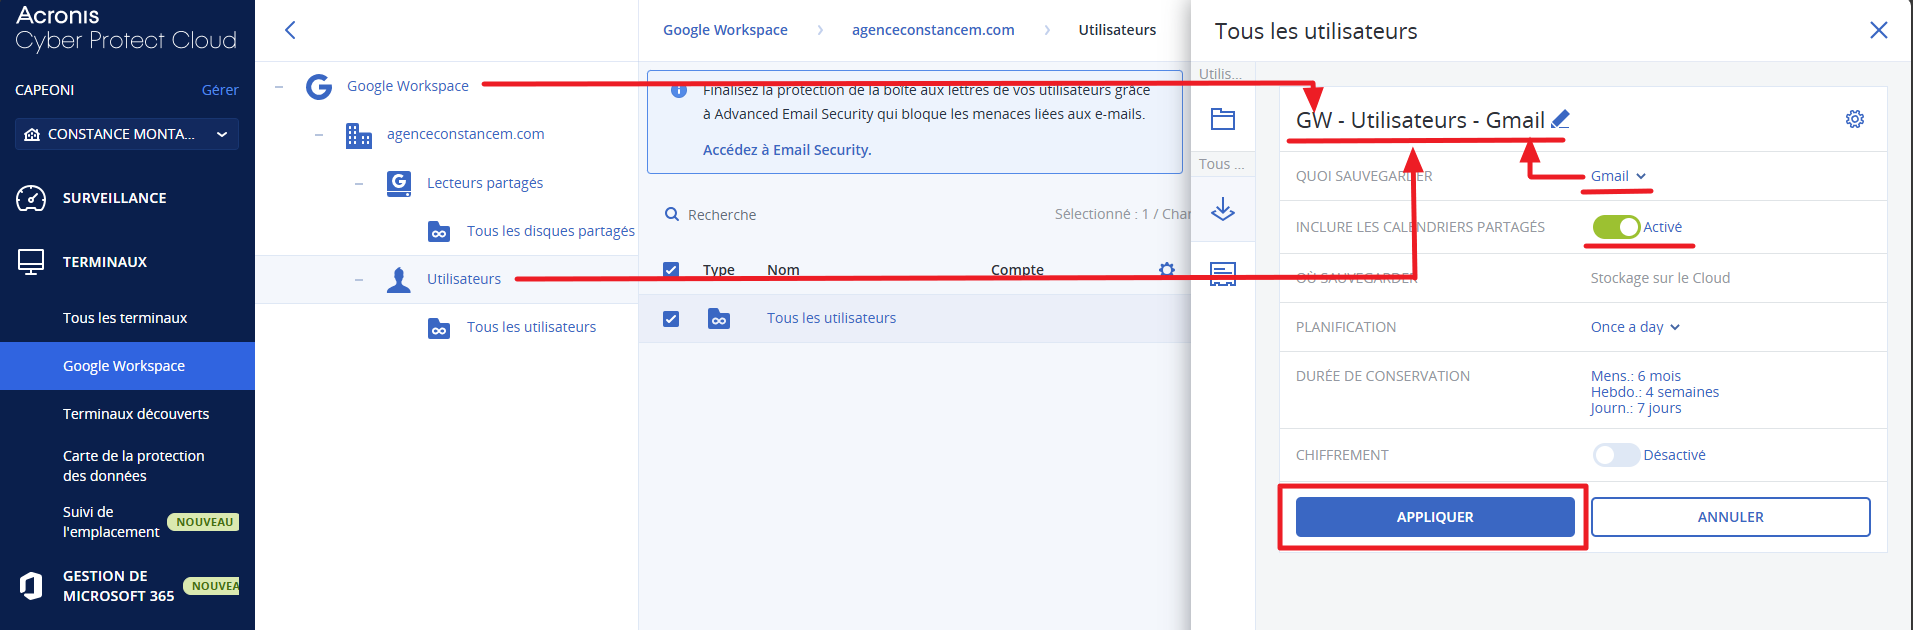Toggle the select-all checkbox in table header
This screenshot has height=630, width=1913.
pos(671,270)
